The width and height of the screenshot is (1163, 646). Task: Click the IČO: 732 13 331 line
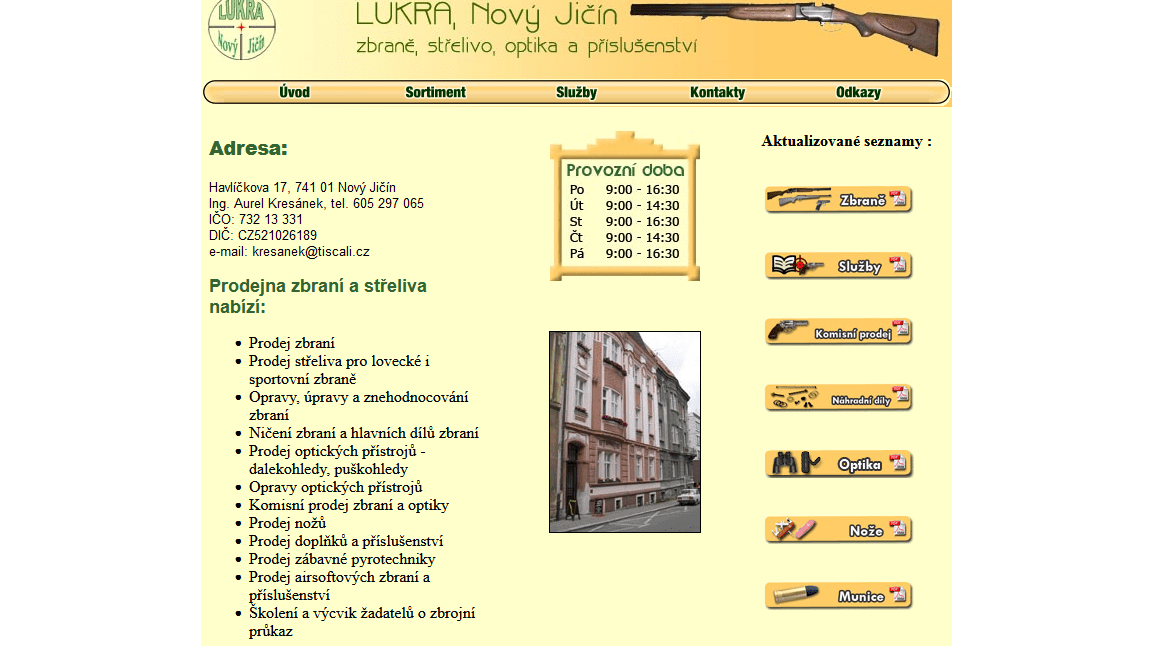tap(256, 220)
